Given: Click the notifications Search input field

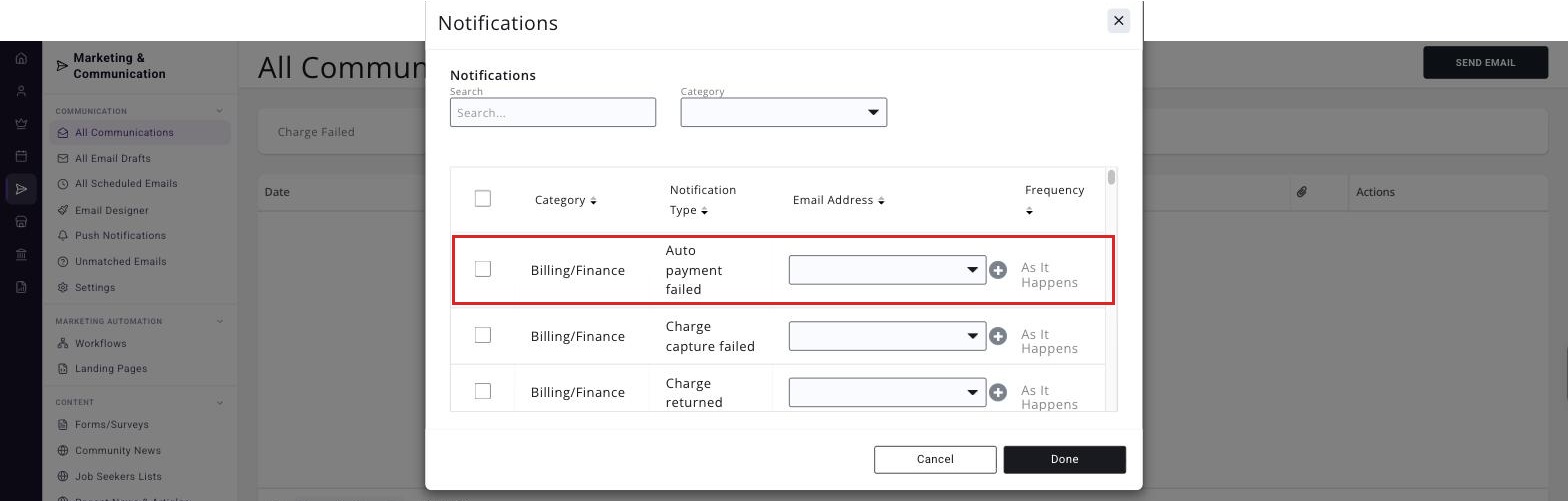Looking at the screenshot, I should [x=553, y=112].
